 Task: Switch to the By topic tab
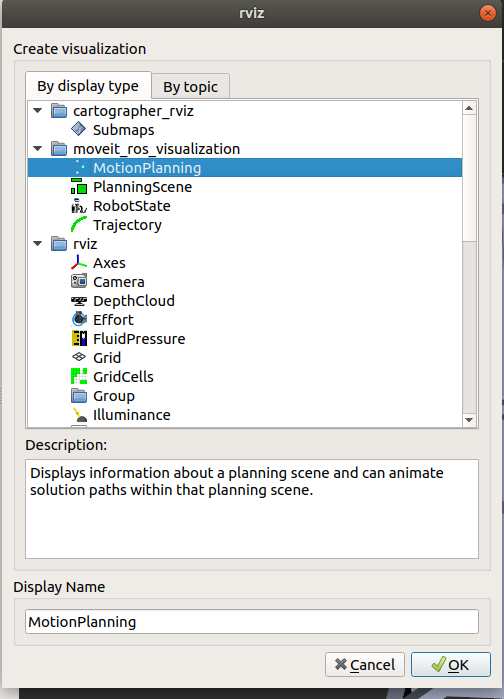point(191,86)
